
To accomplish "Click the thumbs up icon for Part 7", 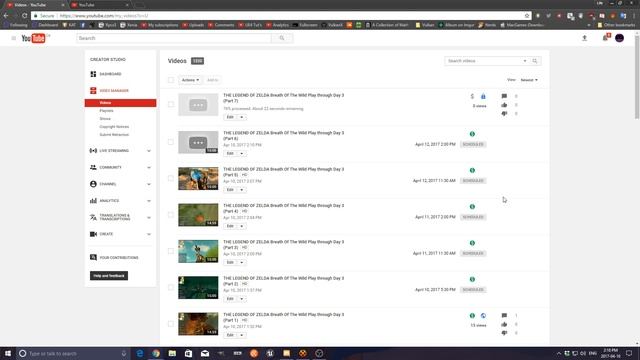I will [x=504, y=105].
